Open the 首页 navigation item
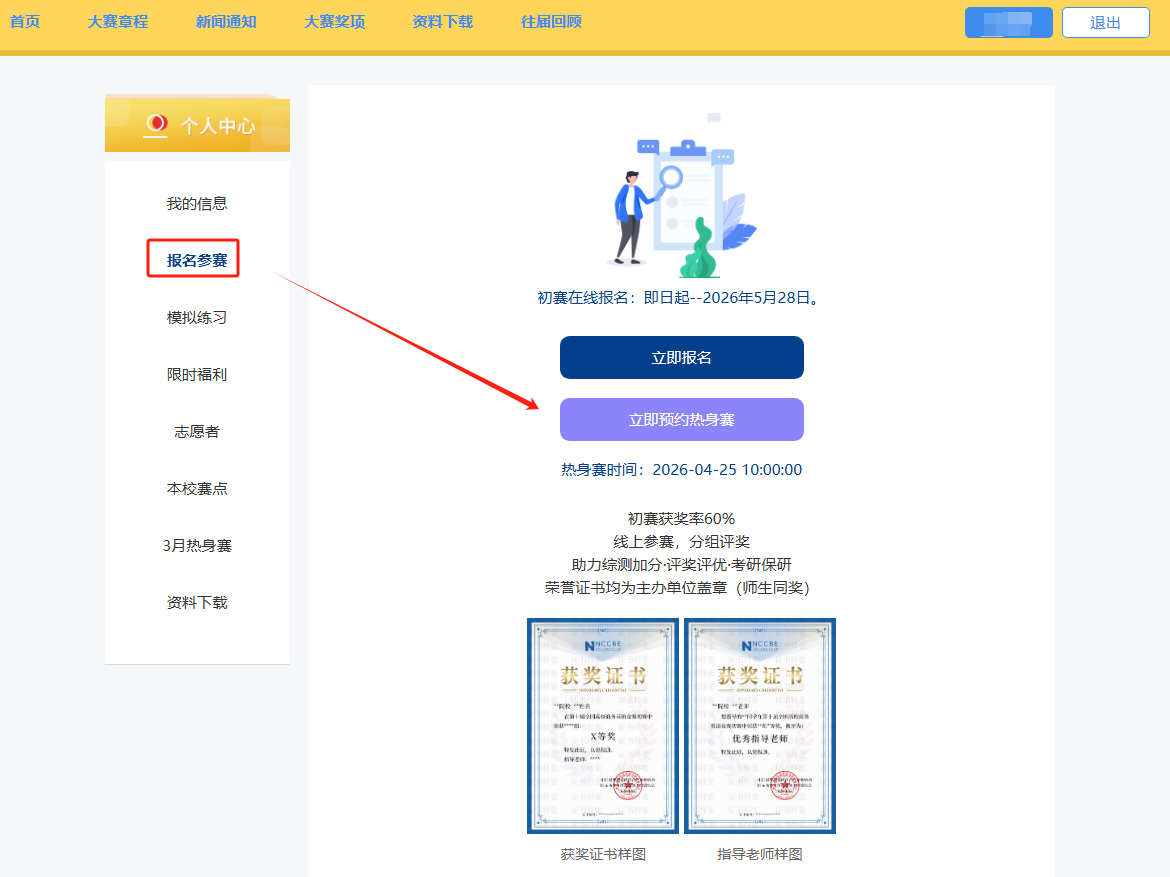Viewport: 1170px width, 877px height. (25, 21)
